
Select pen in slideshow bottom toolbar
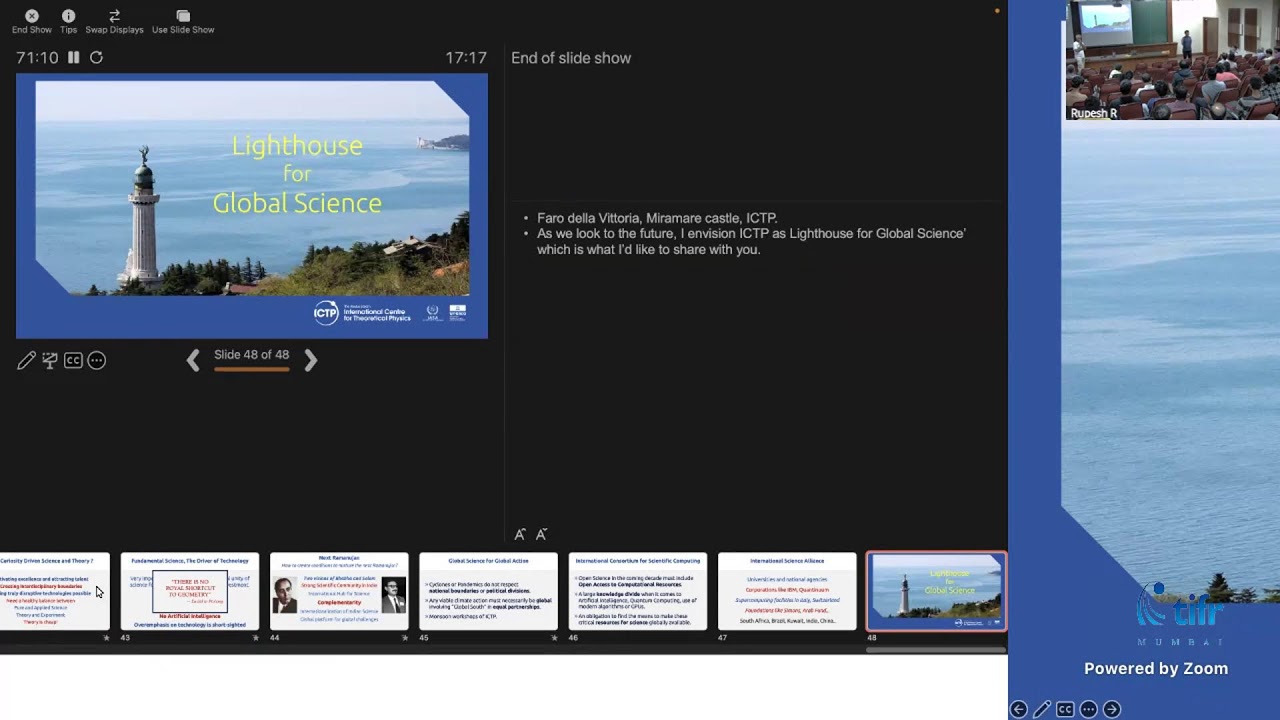pyautogui.click(x=1041, y=709)
